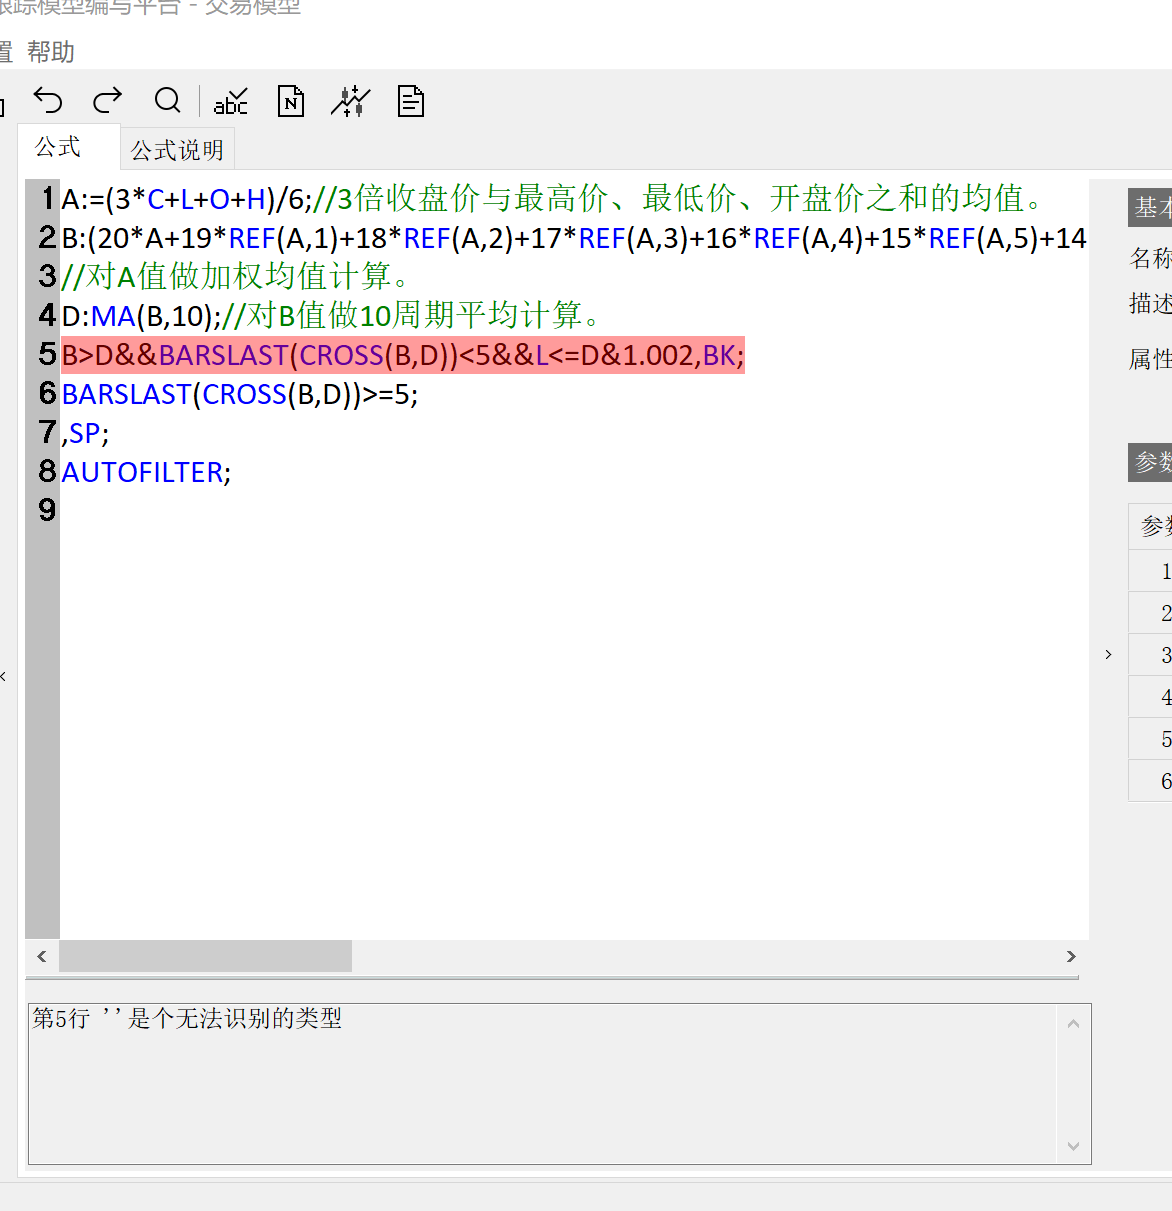The image size is (1172, 1211).
Task: Place cursor in highlighted line 5 code
Action: tap(402, 356)
